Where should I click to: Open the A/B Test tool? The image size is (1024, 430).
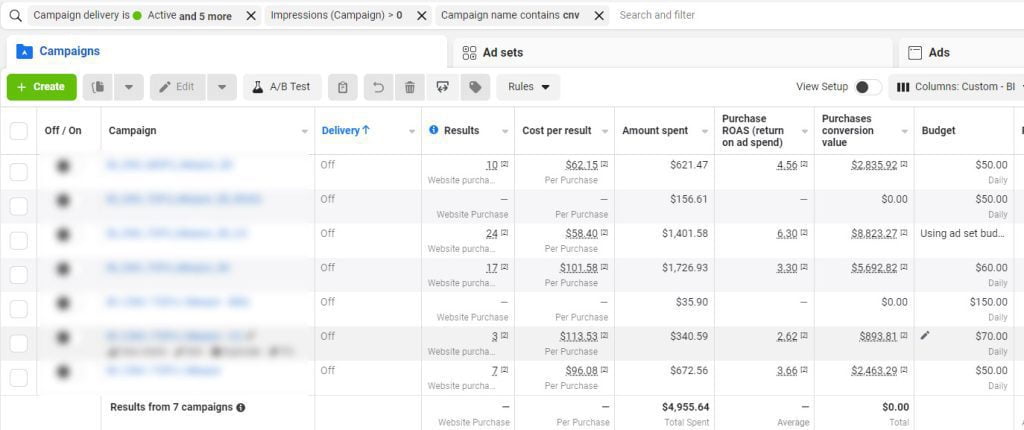[x=281, y=87]
